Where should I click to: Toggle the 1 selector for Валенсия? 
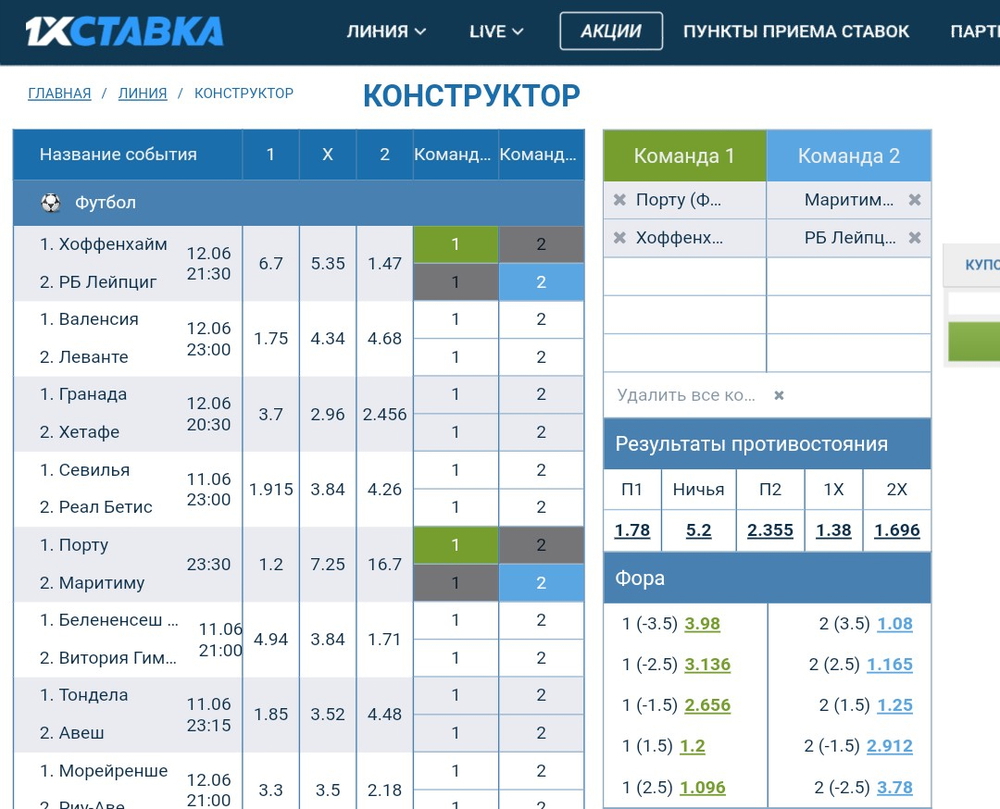point(454,319)
